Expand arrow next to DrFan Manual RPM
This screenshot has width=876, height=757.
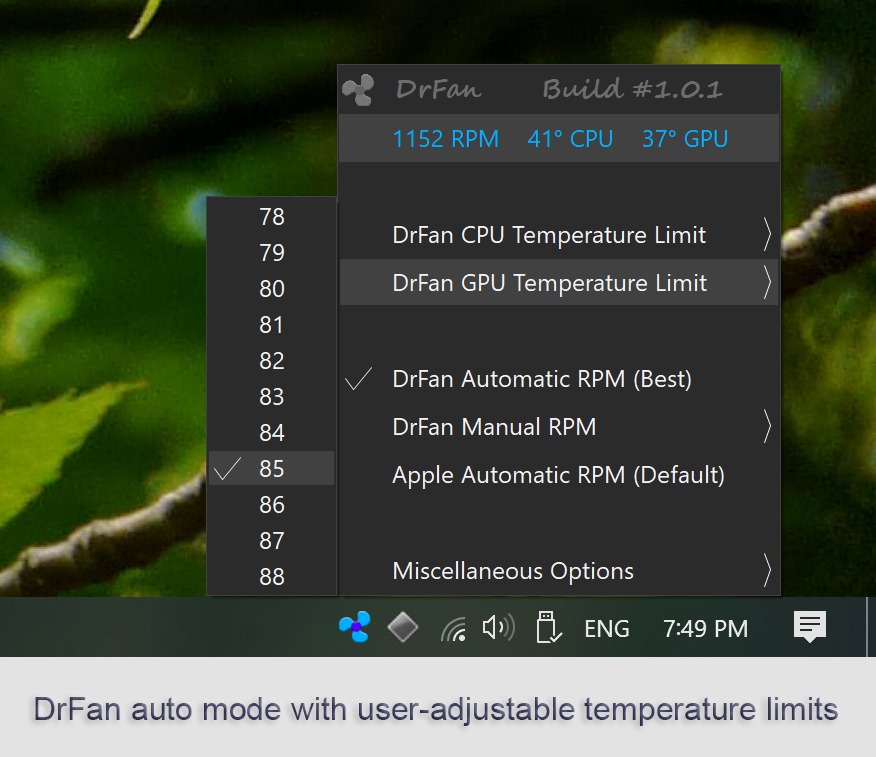(x=768, y=427)
